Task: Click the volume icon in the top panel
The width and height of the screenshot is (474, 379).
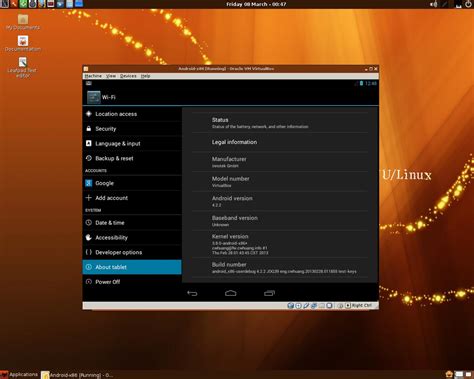Action: click(433, 4)
